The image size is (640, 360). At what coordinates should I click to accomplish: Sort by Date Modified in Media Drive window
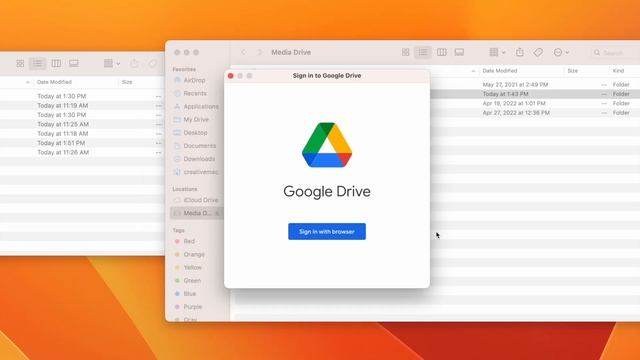click(500, 71)
